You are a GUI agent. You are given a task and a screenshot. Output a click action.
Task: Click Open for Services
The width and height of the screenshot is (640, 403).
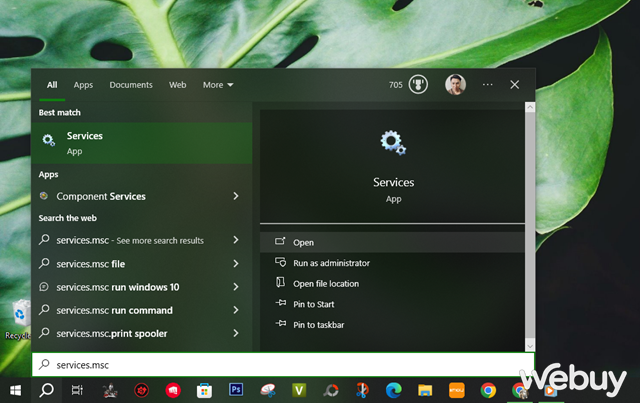(x=392, y=242)
